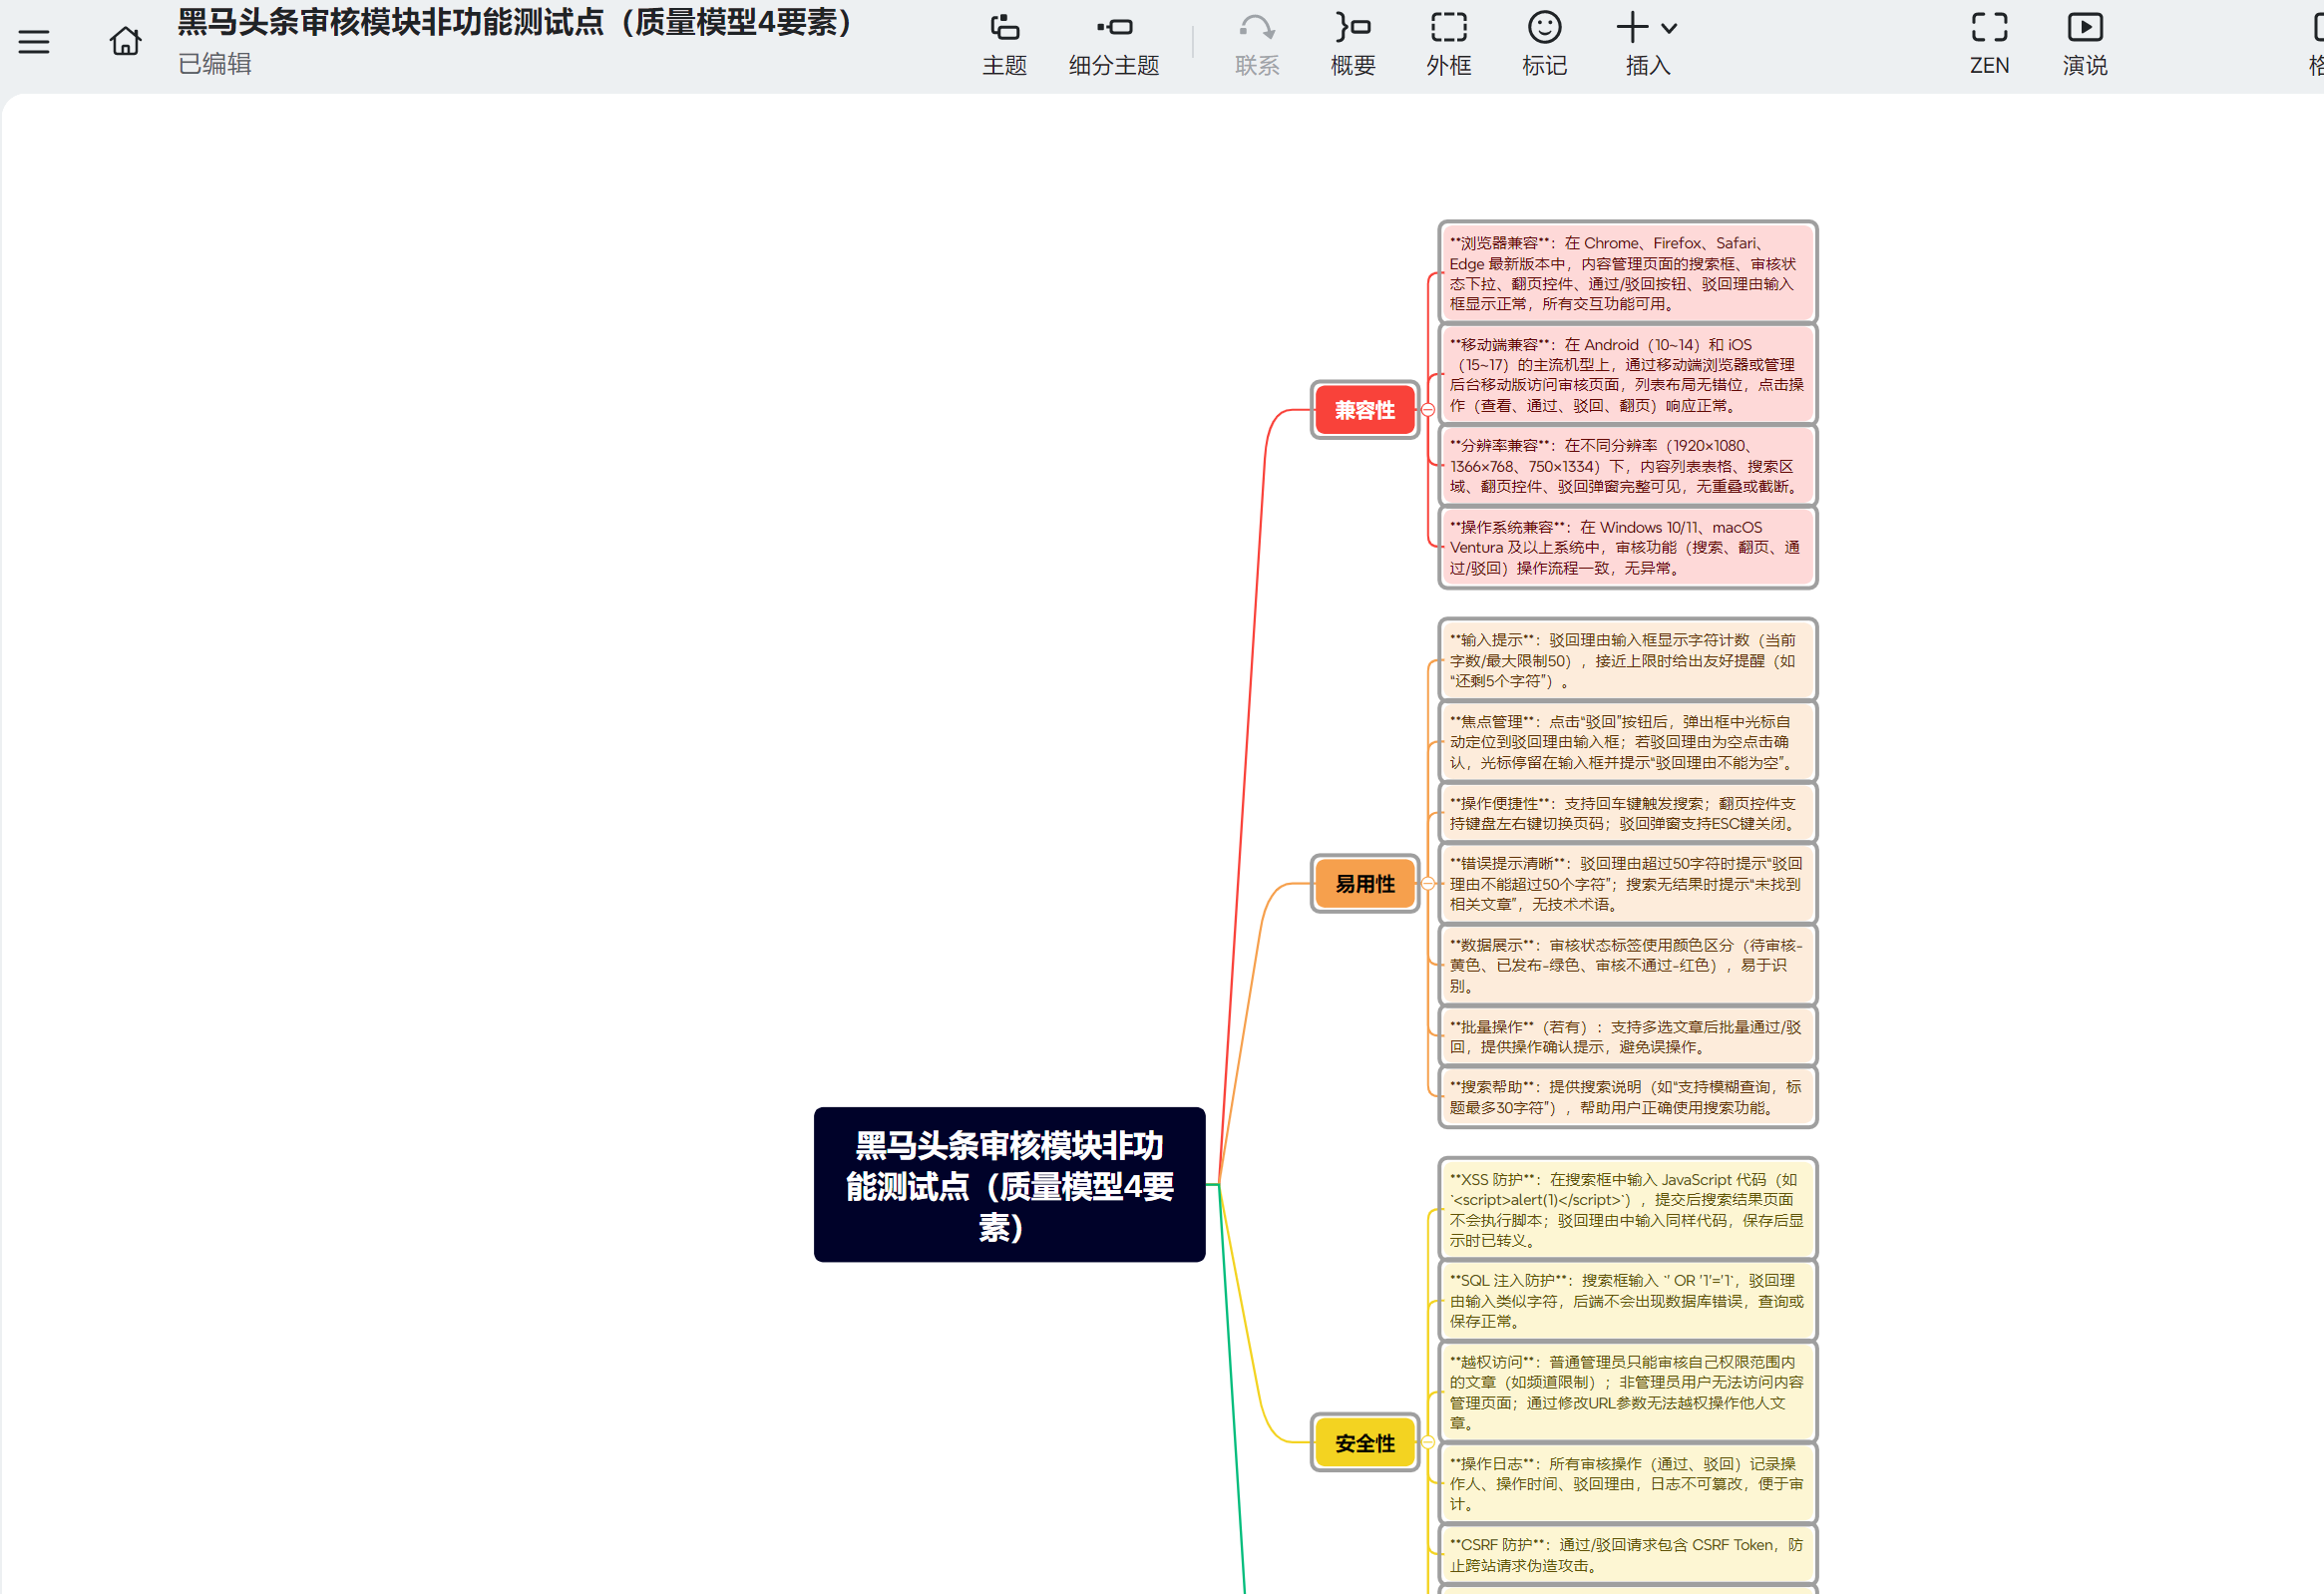Select the central root topic node

(1009, 1185)
